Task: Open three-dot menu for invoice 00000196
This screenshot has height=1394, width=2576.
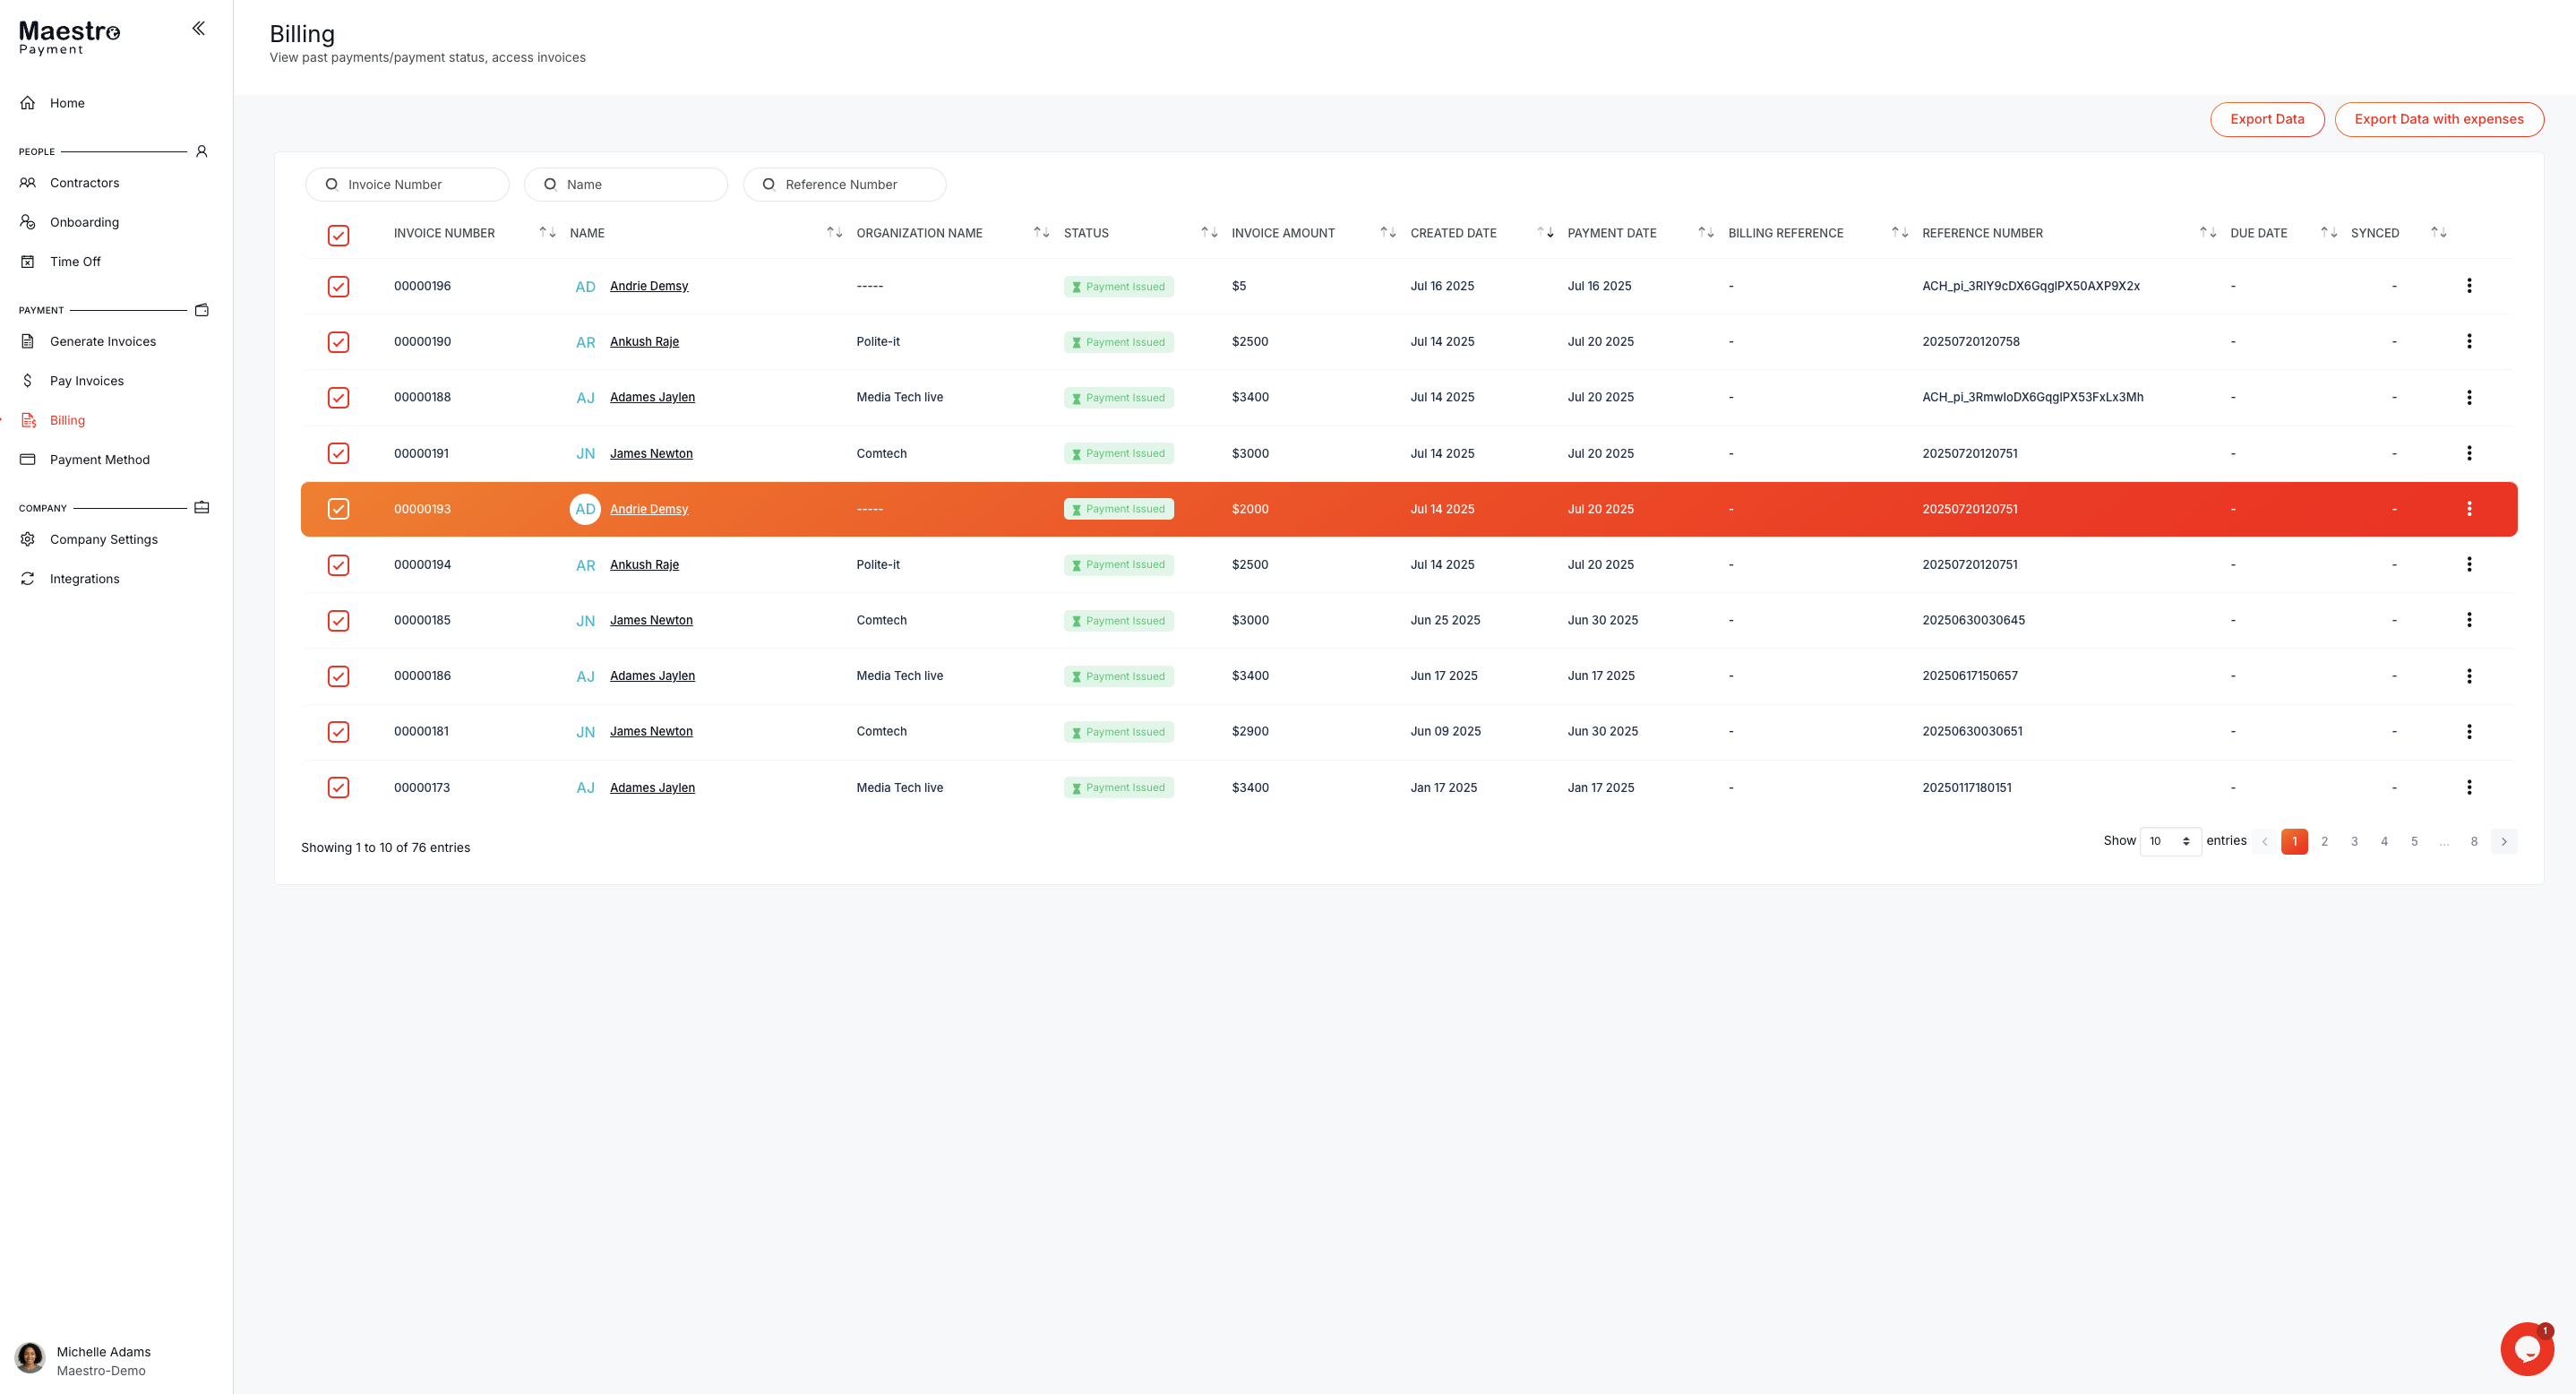Action: [2468, 286]
